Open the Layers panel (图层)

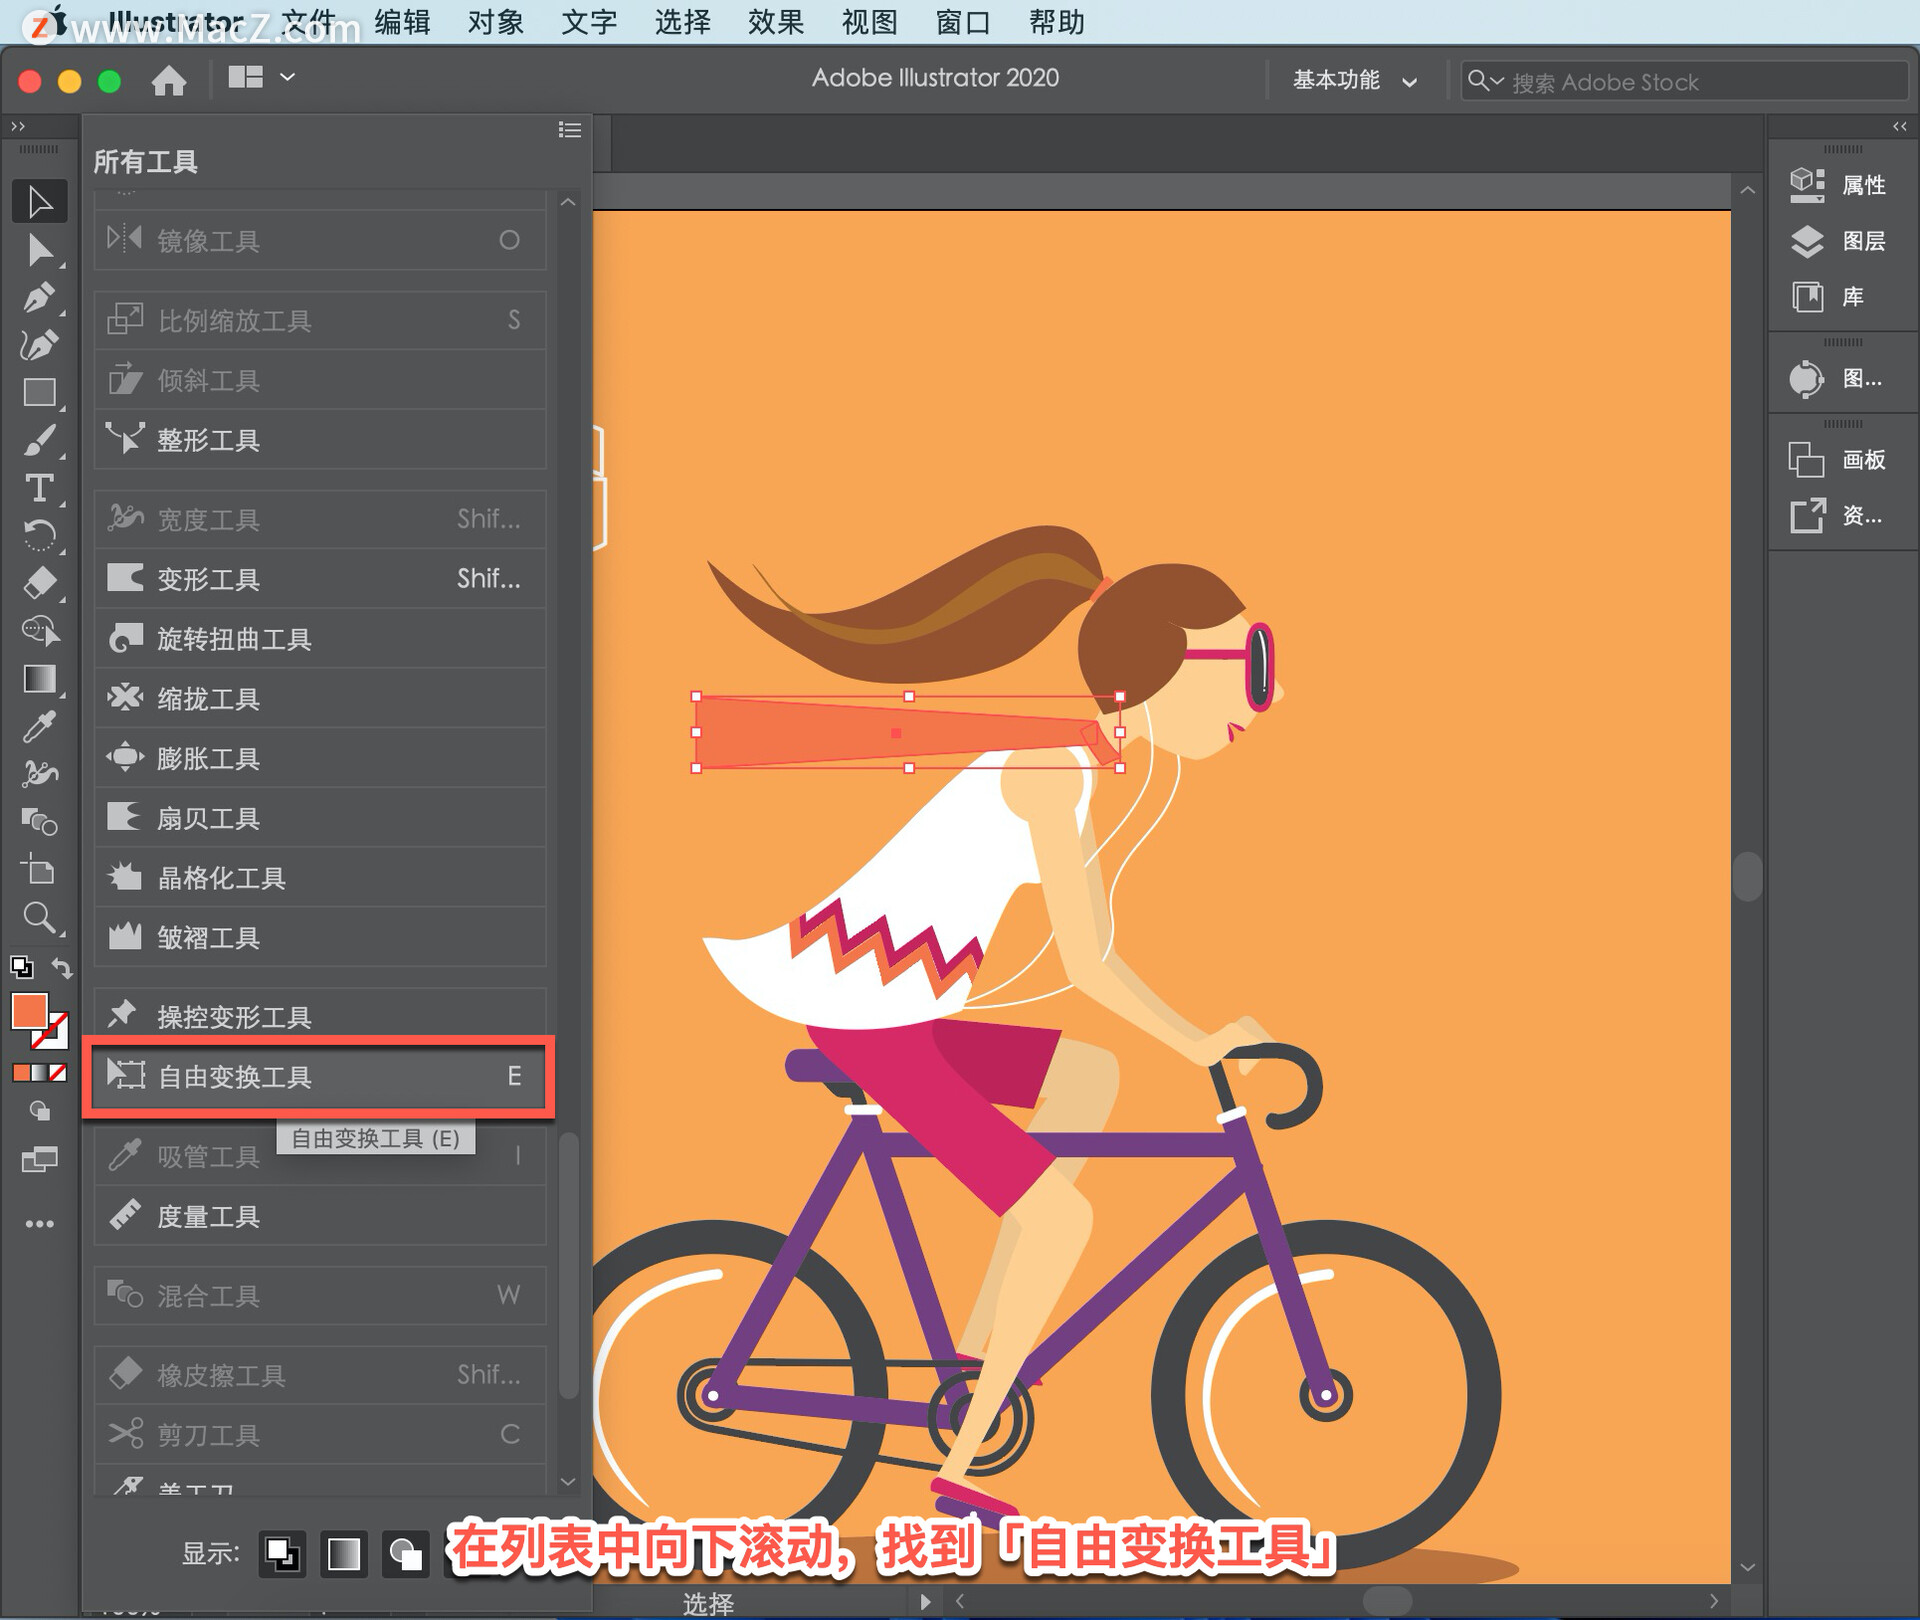coord(1840,241)
